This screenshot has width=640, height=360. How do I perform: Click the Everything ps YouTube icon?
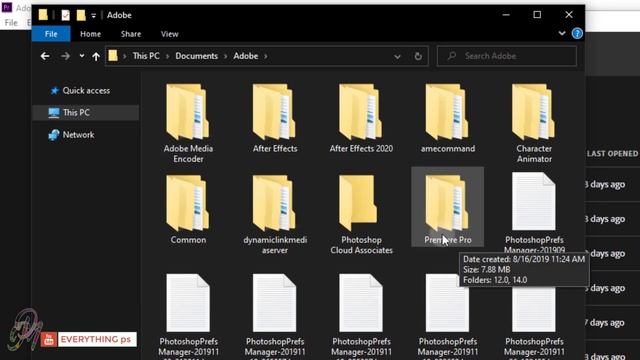click(x=48, y=340)
